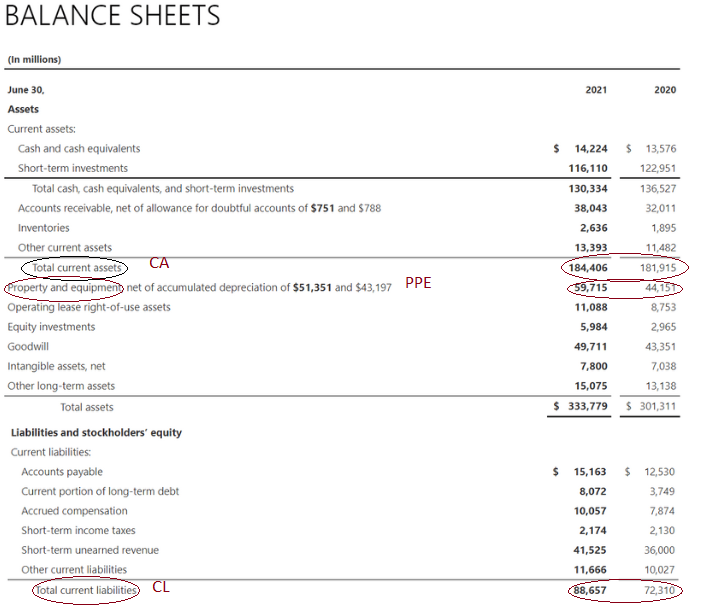Viewport: 702px width, 611px height.
Task: Click the 72,310 value for 2020
Action: (x=660, y=591)
